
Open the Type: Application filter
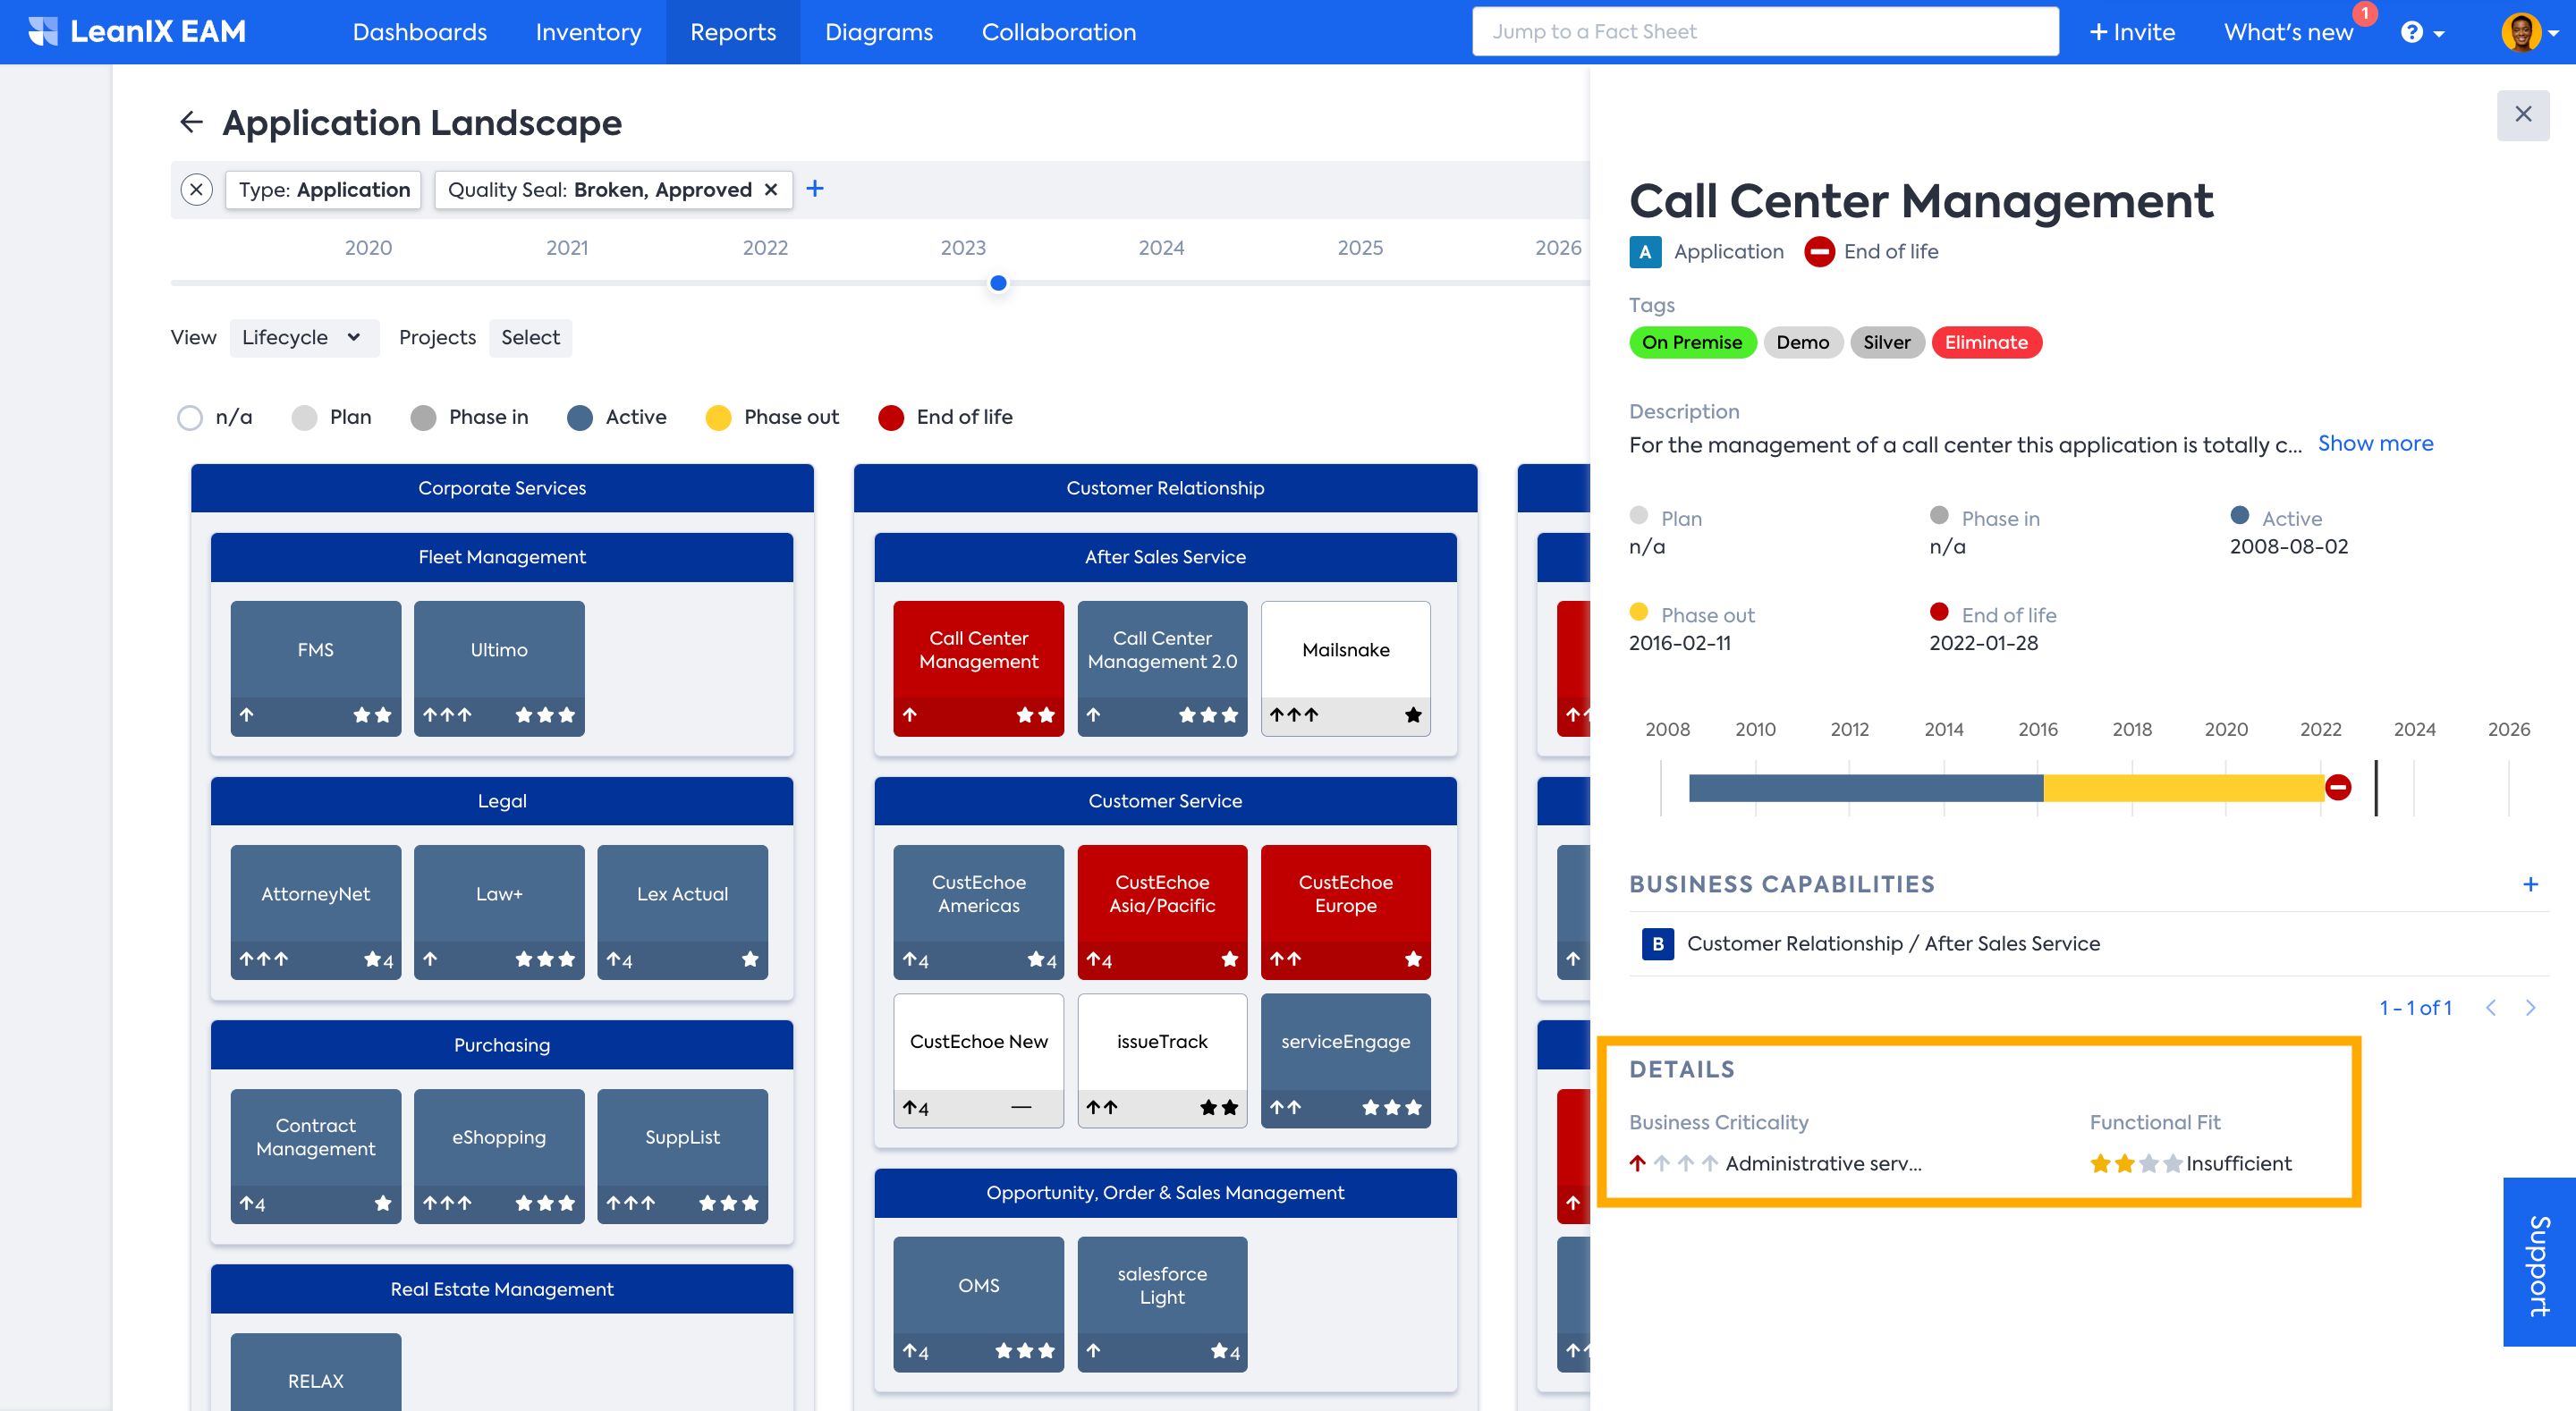(324, 190)
